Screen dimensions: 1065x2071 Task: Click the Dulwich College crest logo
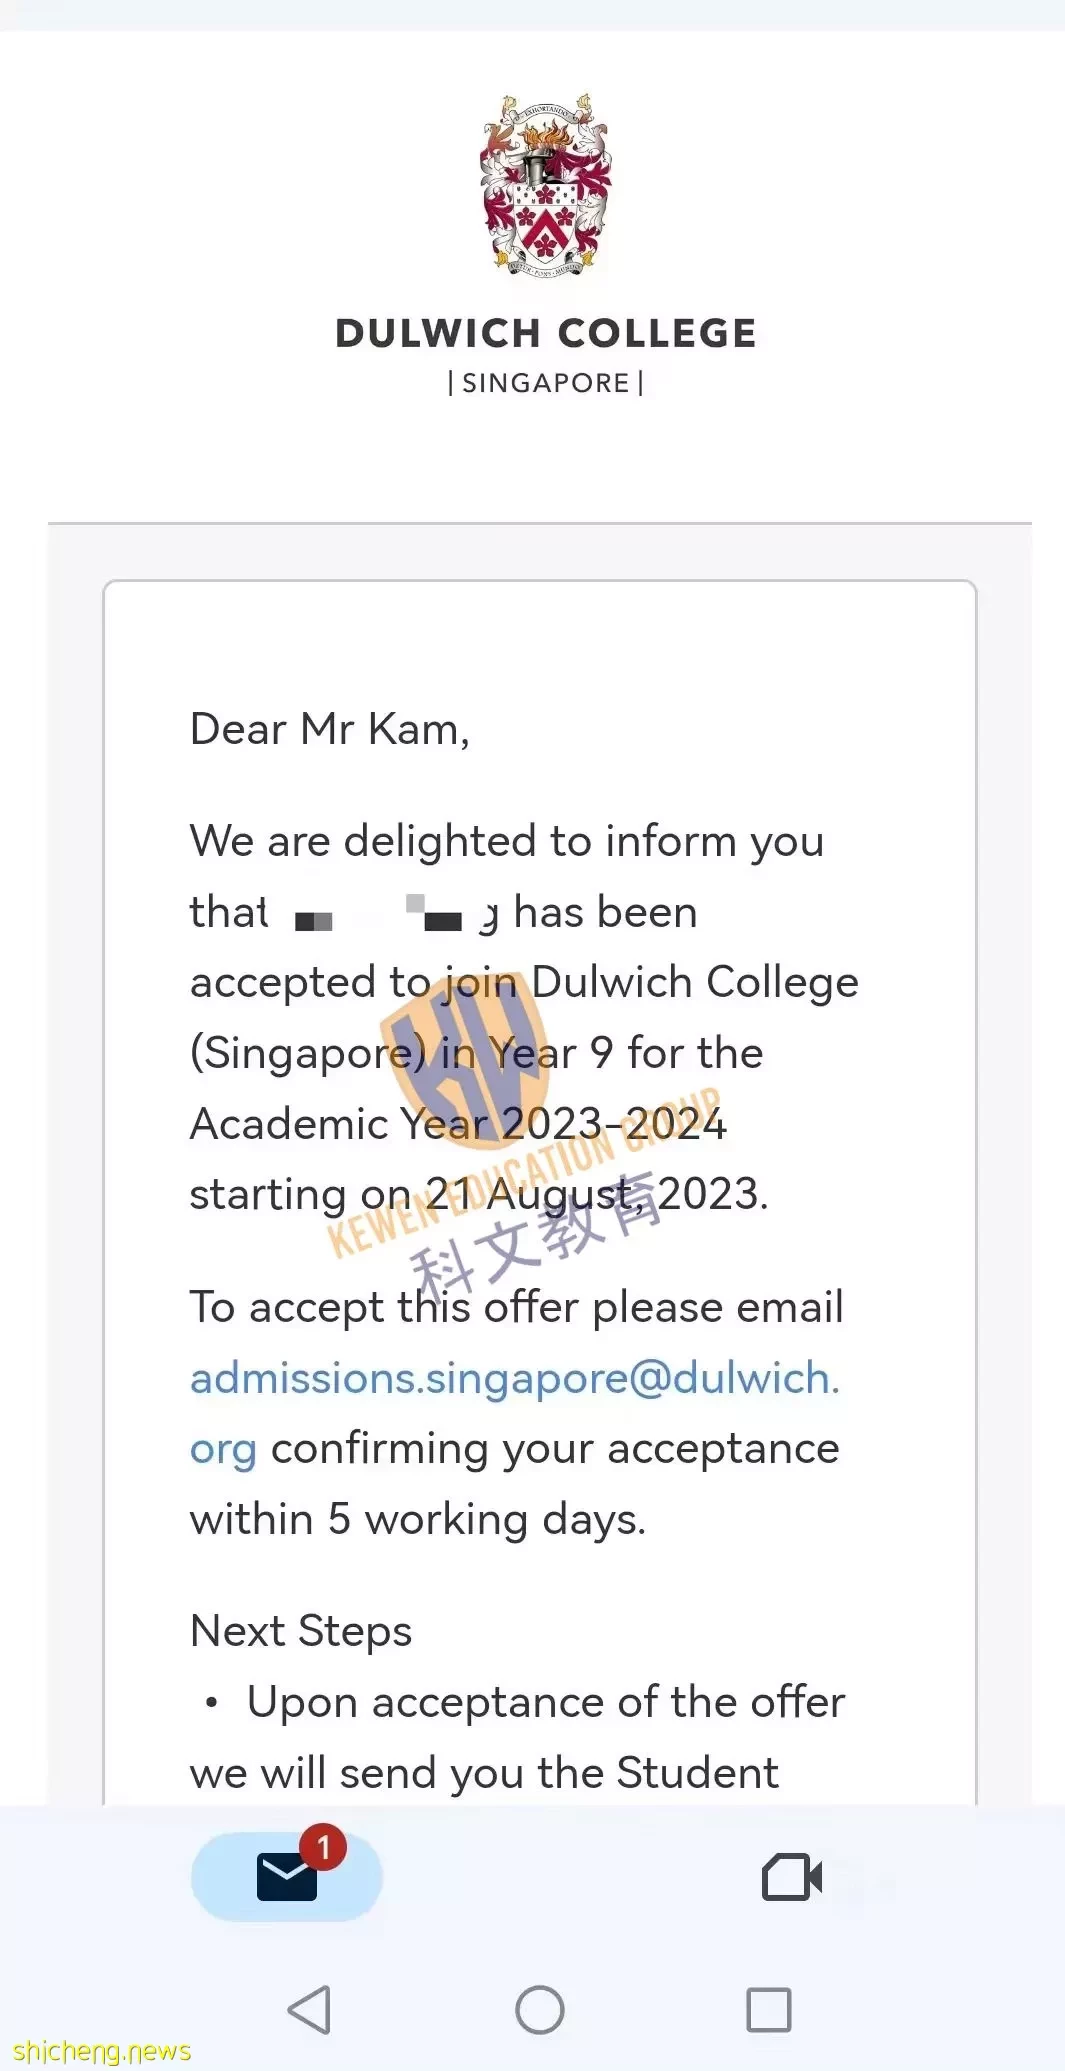pos(546,185)
